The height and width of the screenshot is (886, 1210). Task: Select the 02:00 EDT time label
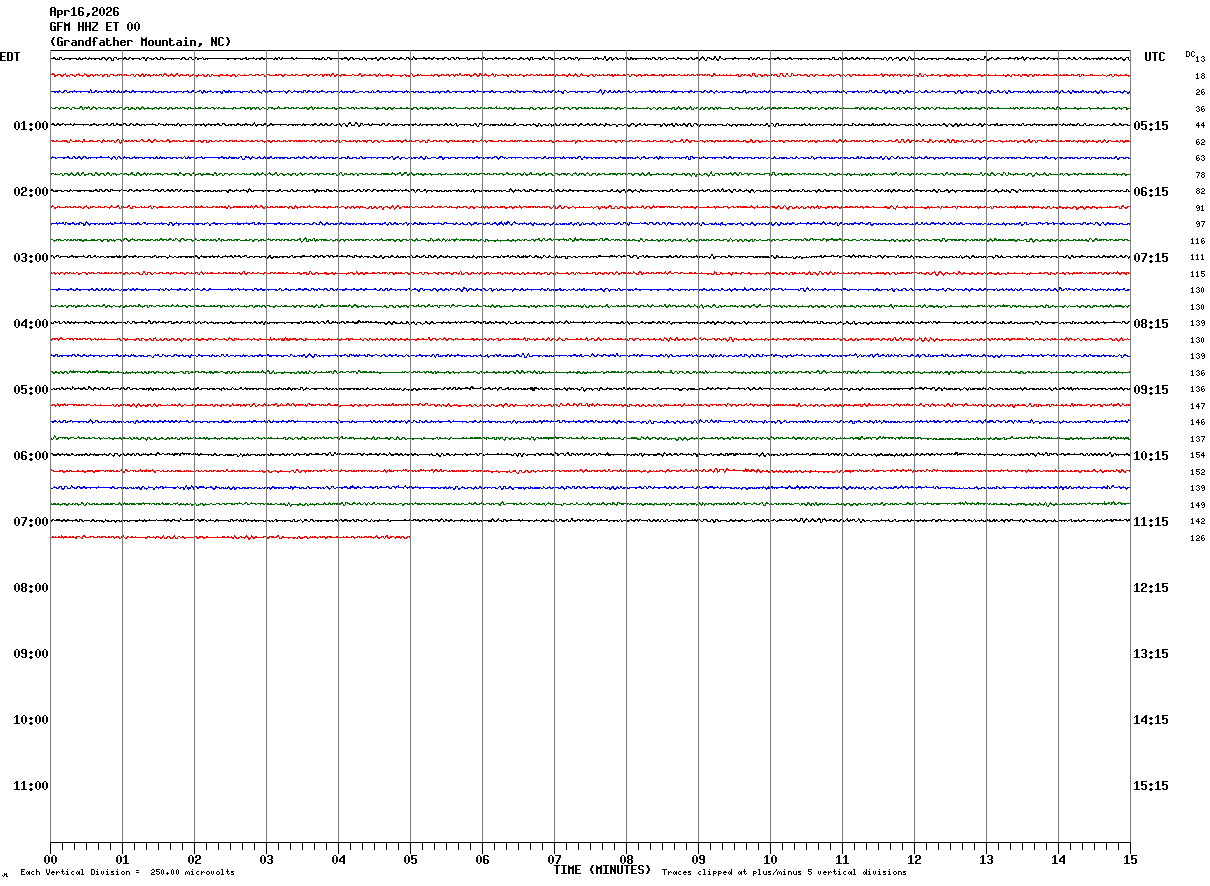31,192
